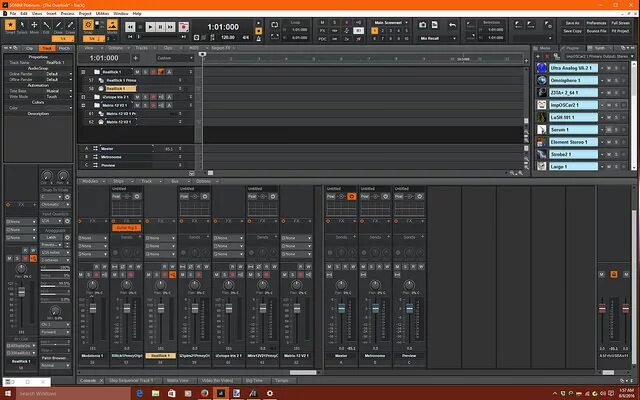
Task: Open the Big Time tab
Action: (x=254, y=380)
